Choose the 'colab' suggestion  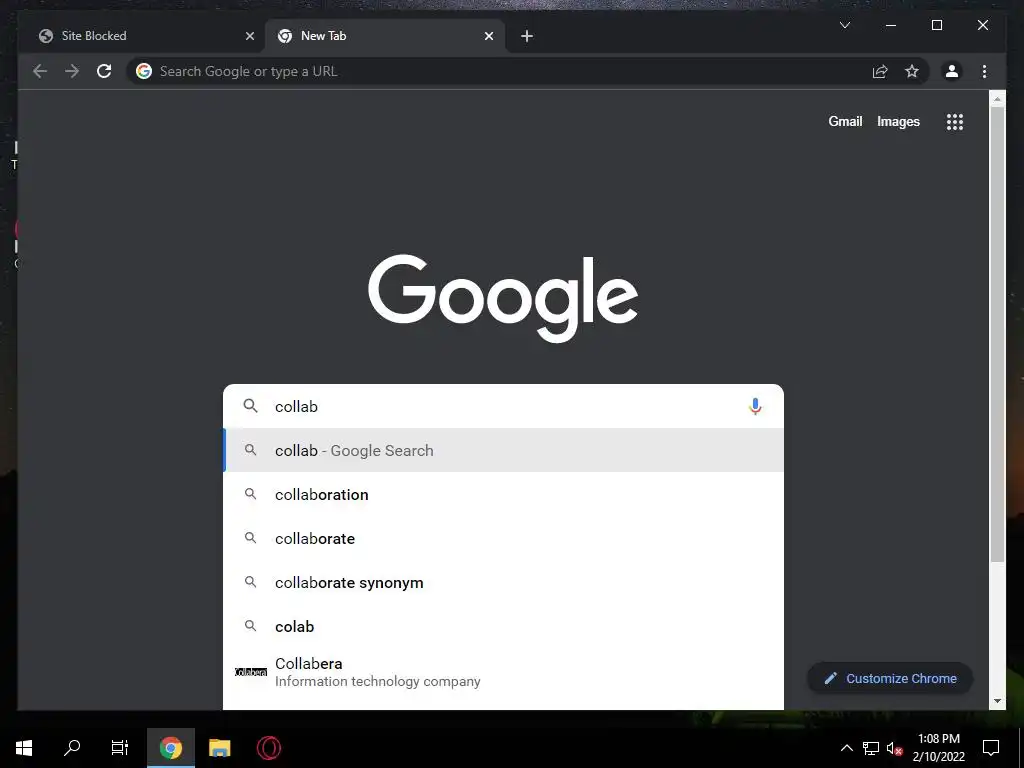[x=503, y=626]
